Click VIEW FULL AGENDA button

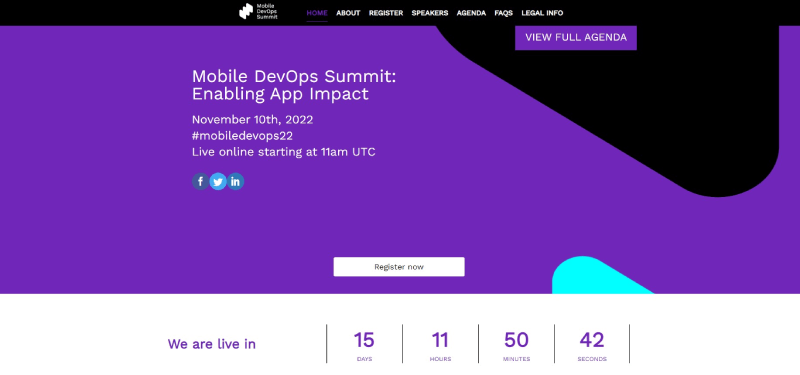tap(576, 38)
